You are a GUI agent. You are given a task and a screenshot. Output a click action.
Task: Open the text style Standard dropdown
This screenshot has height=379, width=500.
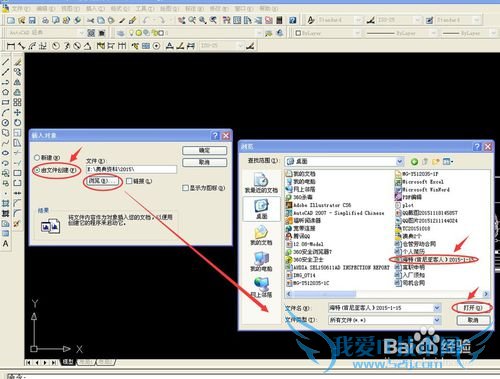(358, 20)
